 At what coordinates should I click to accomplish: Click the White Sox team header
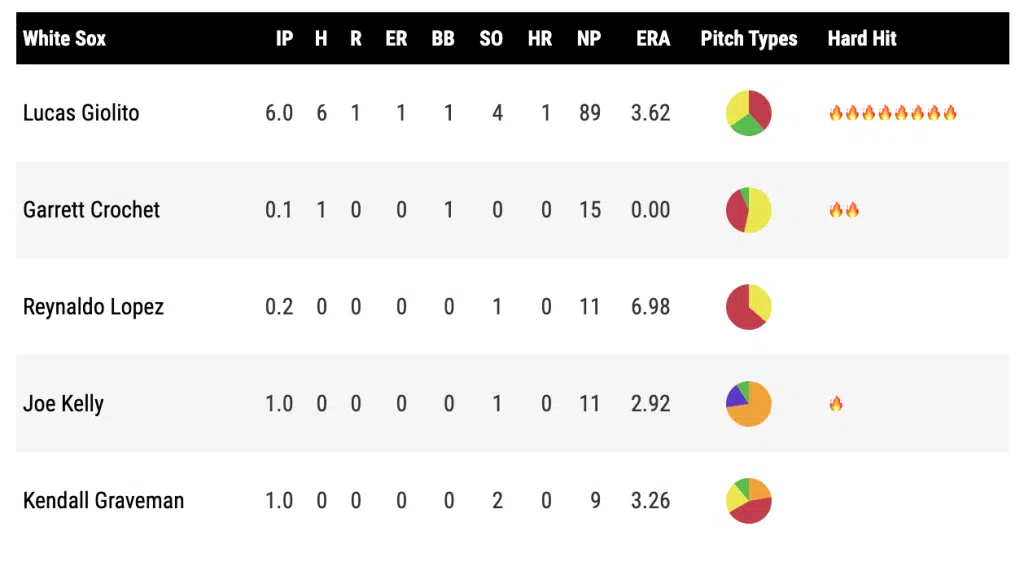[x=64, y=39]
